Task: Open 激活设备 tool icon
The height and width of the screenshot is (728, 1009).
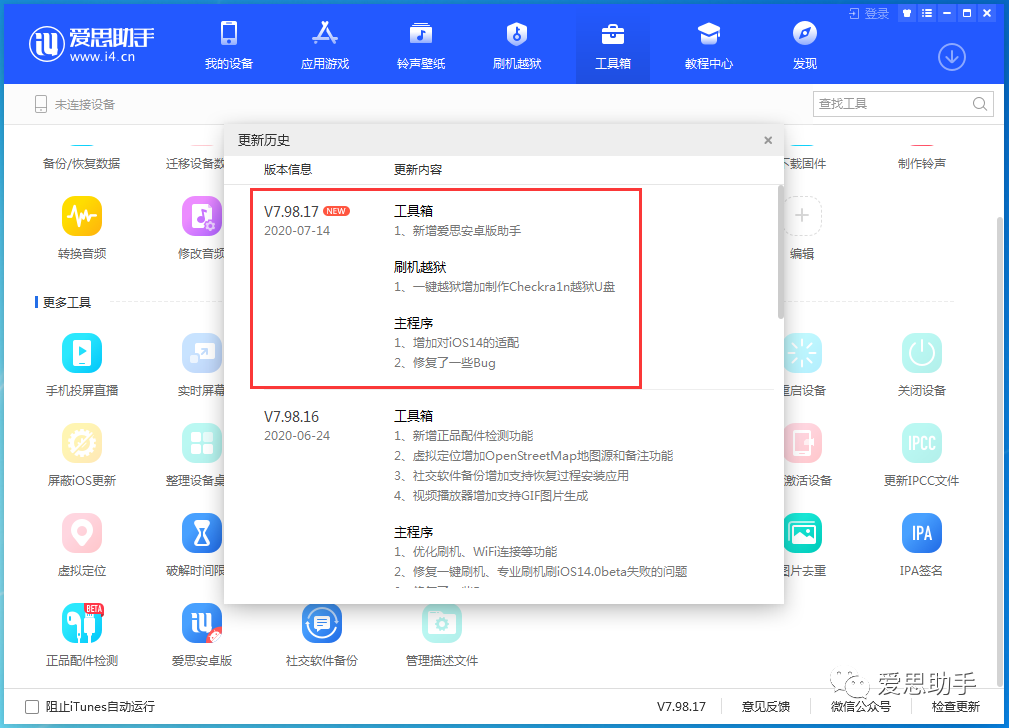Action: click(x=803, y=443)
